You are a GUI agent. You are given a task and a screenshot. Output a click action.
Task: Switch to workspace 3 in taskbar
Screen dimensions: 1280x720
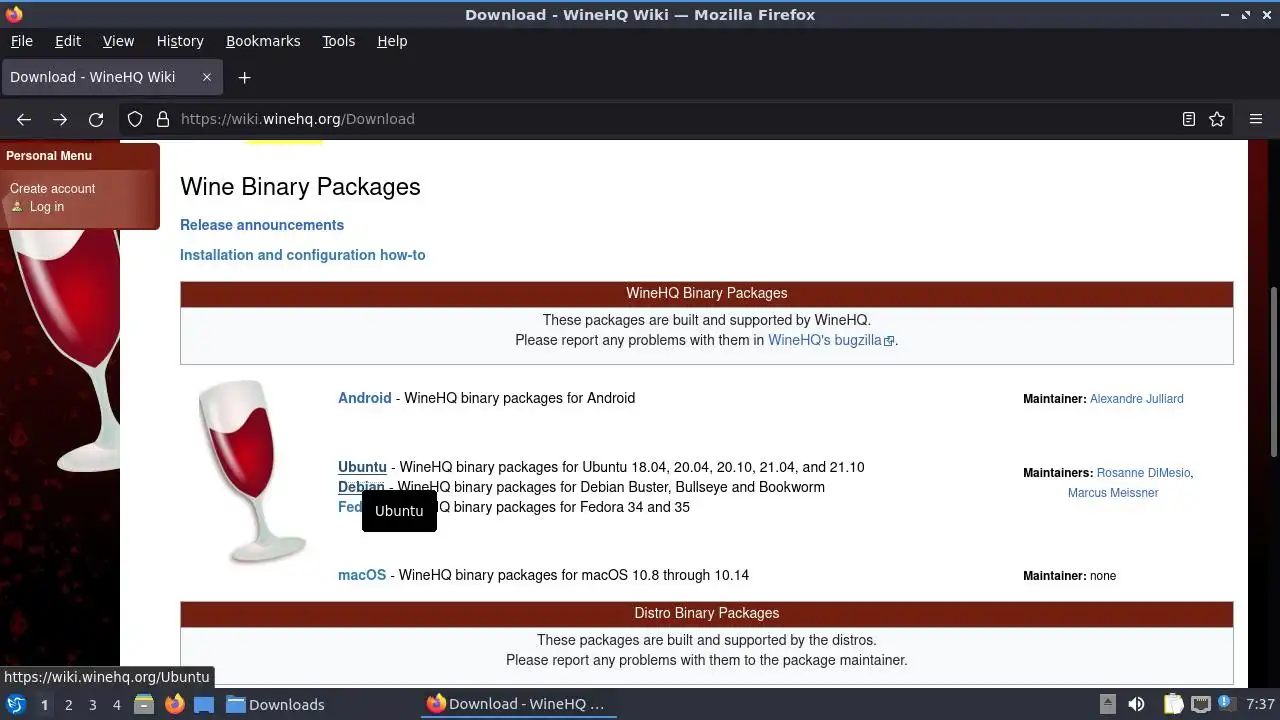[92, 705]
